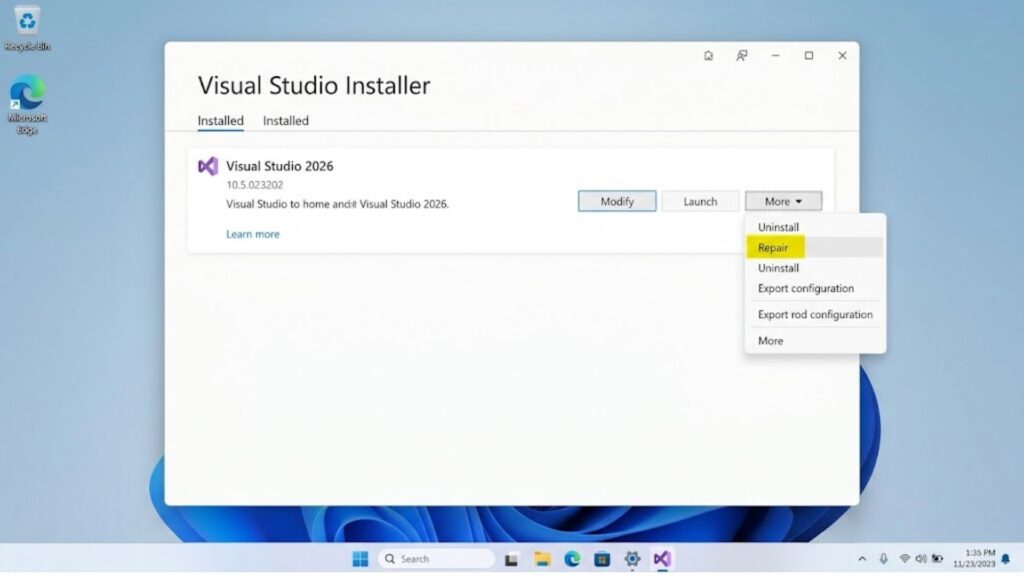The width and height of the screenshot is (1024, 576).
Task: Switch to the non-underlined Installed tab
Action: (285, 121)
